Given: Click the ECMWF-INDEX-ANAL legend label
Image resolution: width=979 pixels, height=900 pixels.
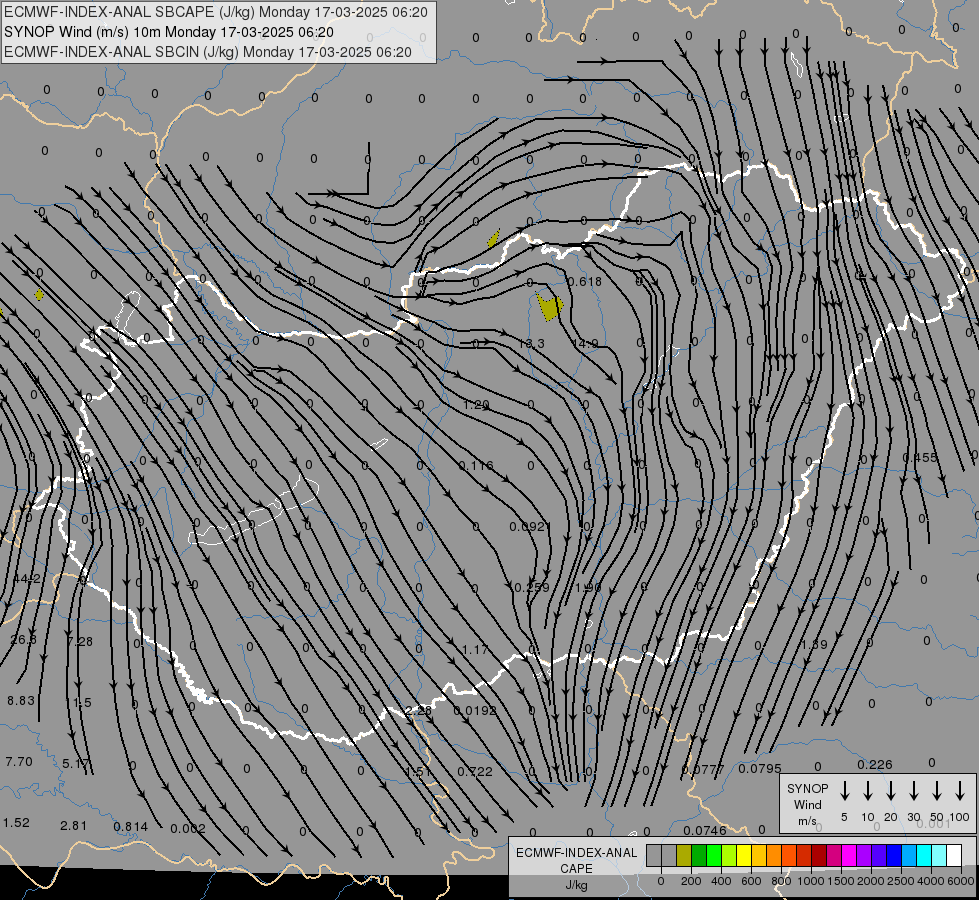Looking at the screenshot, I should 576,853.
